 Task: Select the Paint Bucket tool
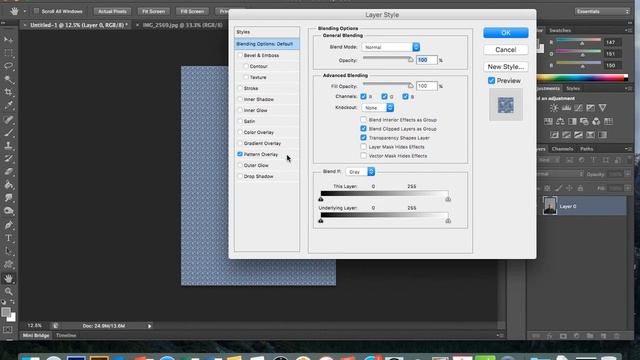click(x=8, y=184)
